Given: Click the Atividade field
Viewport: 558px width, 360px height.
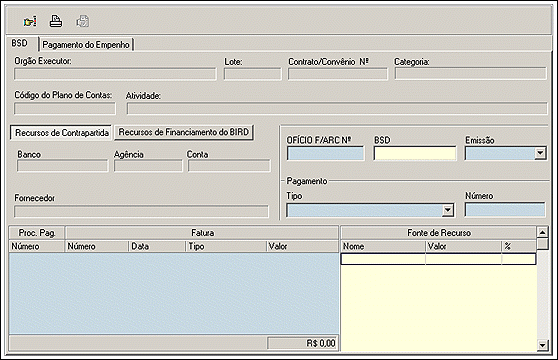Looking at the screenshot, I should pos(337,108).
